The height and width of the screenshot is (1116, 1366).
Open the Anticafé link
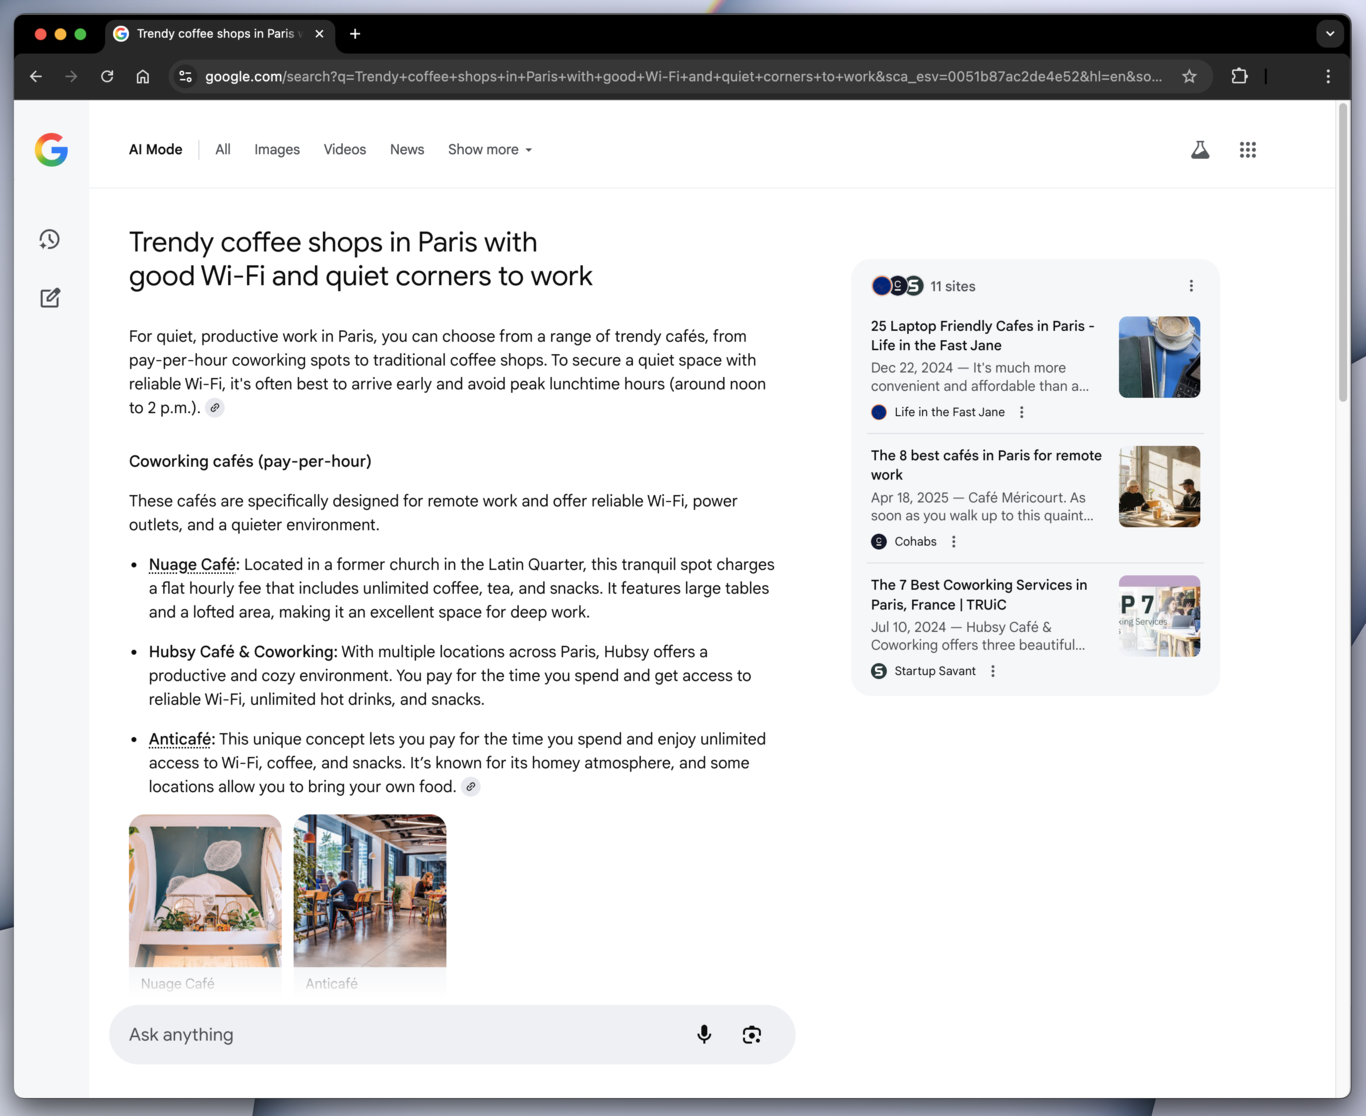pyautogui.click(x=180, y=740)
